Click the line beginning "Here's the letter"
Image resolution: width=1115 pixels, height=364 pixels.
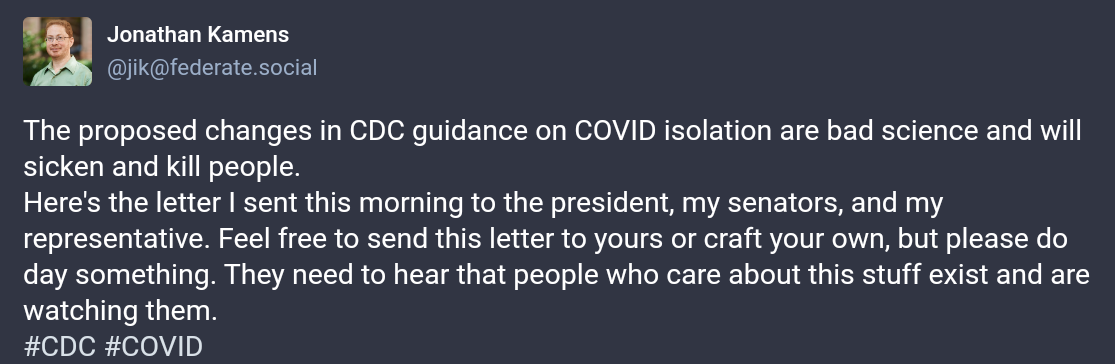[x=484, y=203]
